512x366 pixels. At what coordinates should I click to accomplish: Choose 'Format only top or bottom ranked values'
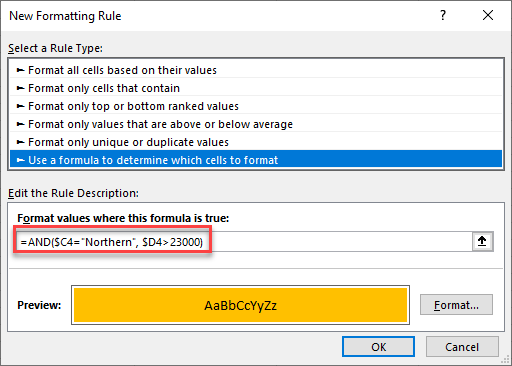(x=256, y=106)
